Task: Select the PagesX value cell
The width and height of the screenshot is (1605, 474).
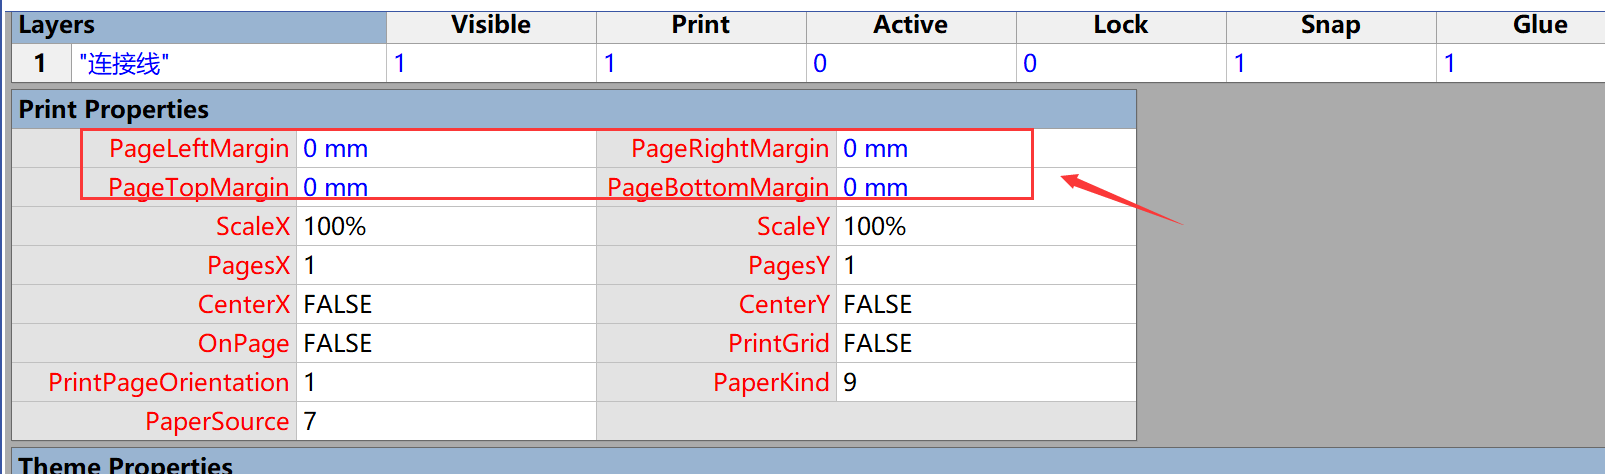Action: click(x=445, y=266)
